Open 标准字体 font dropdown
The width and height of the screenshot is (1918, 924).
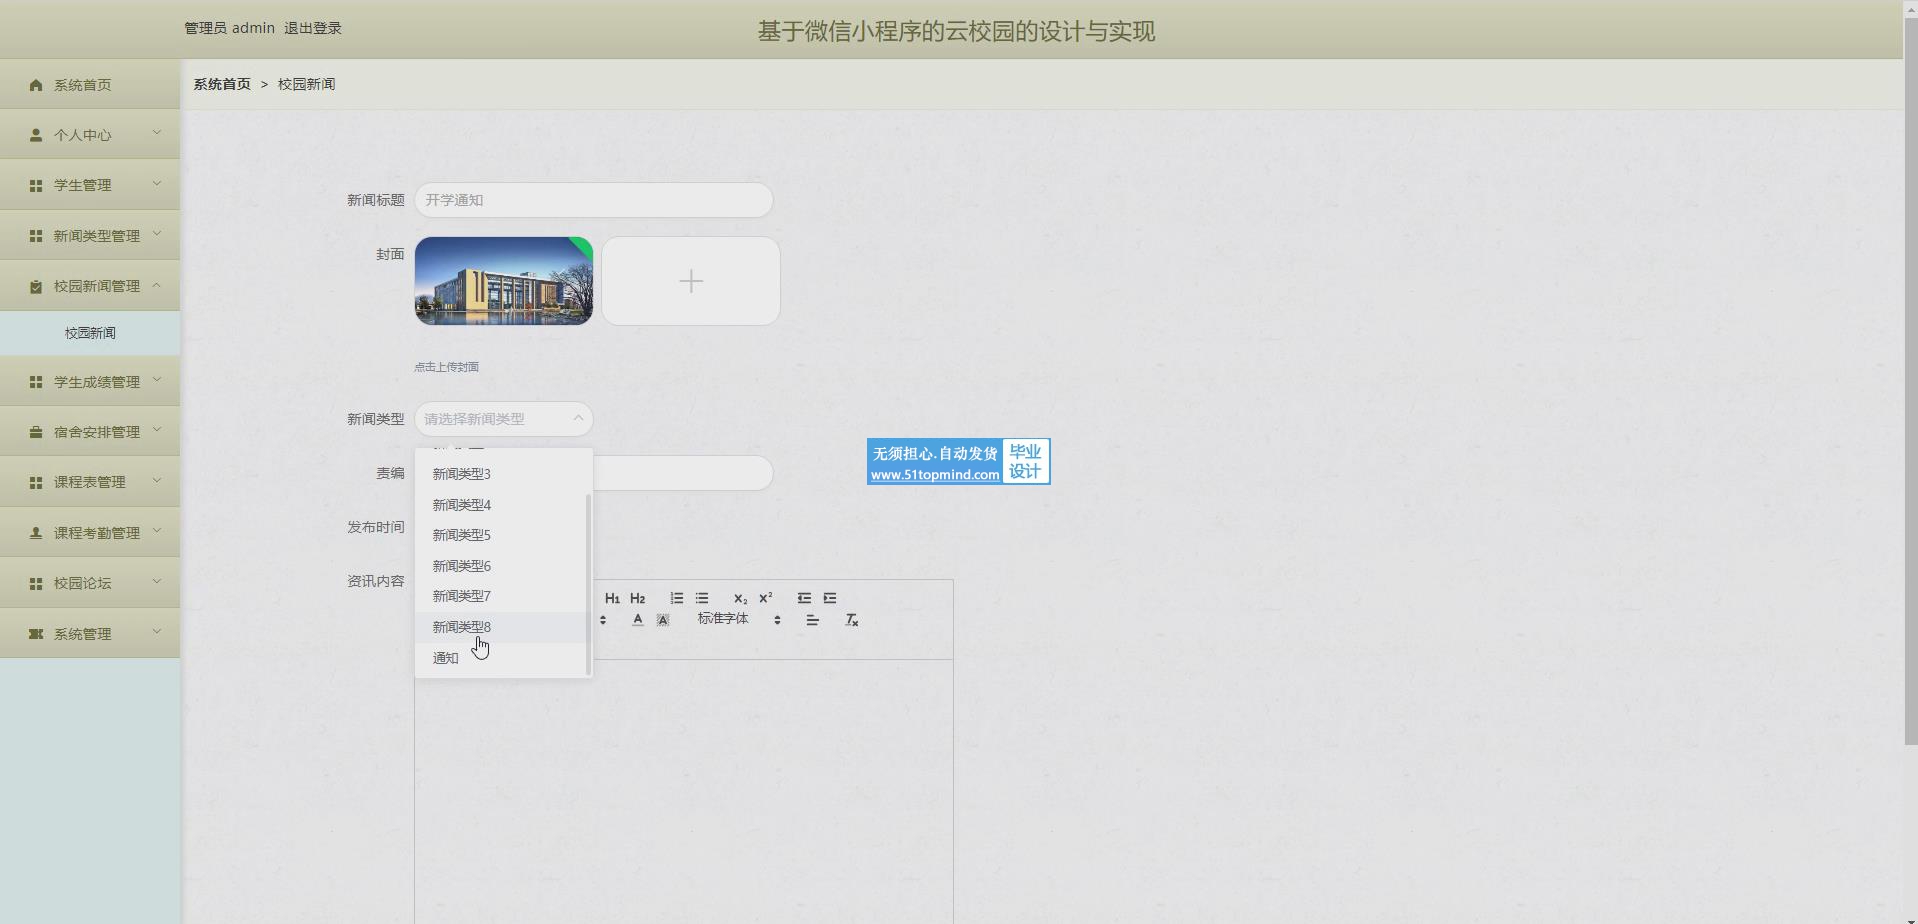coord(739,619)
